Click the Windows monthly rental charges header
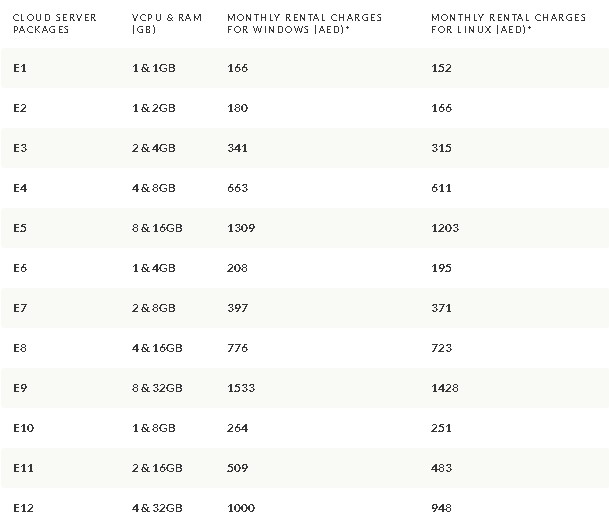609x521 pixels. (305, 23)
